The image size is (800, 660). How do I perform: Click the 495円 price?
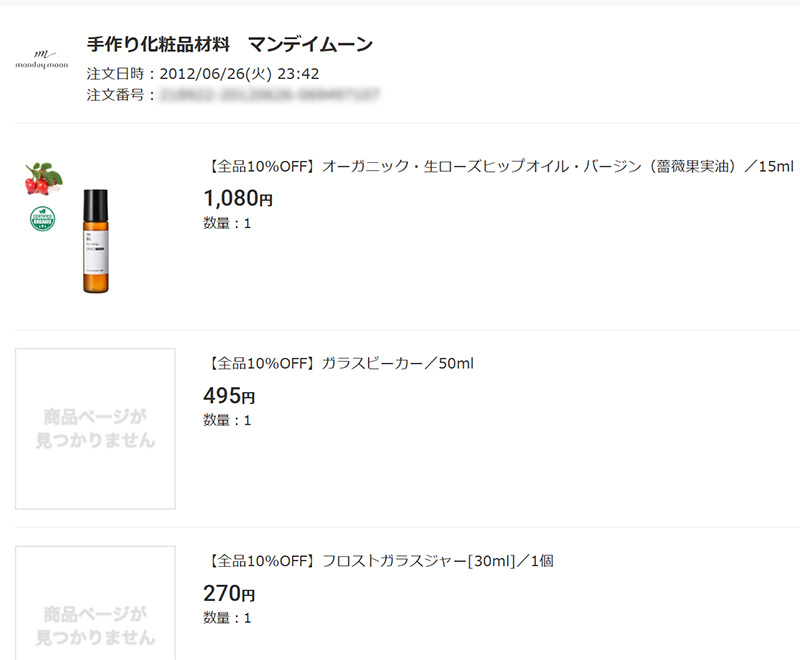click(x=228, y=395)
